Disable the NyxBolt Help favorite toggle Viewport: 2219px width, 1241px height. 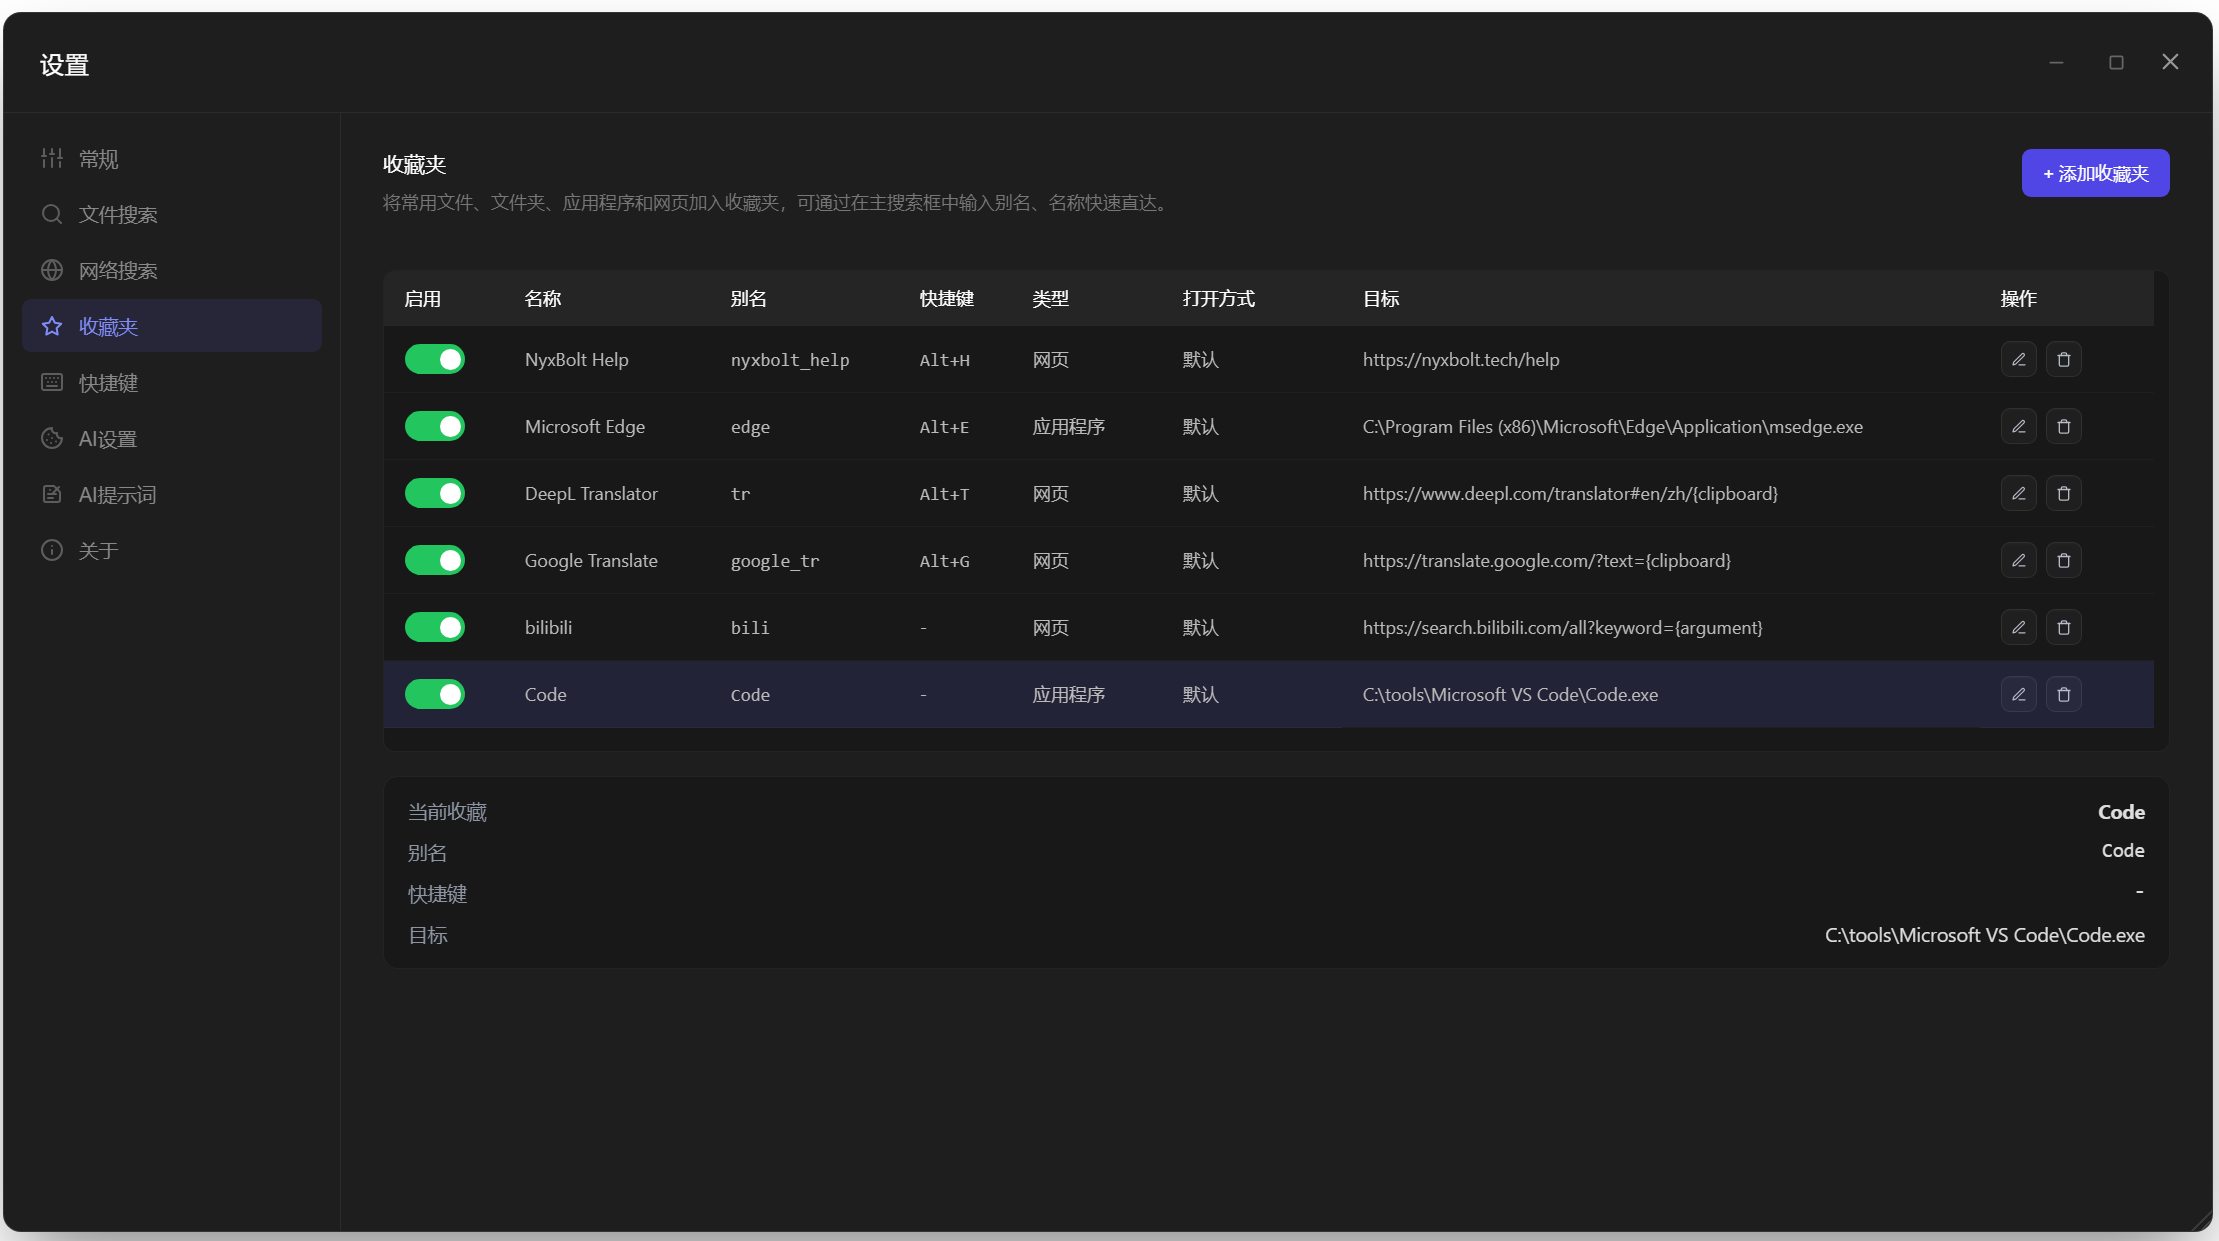click(435, 359)
